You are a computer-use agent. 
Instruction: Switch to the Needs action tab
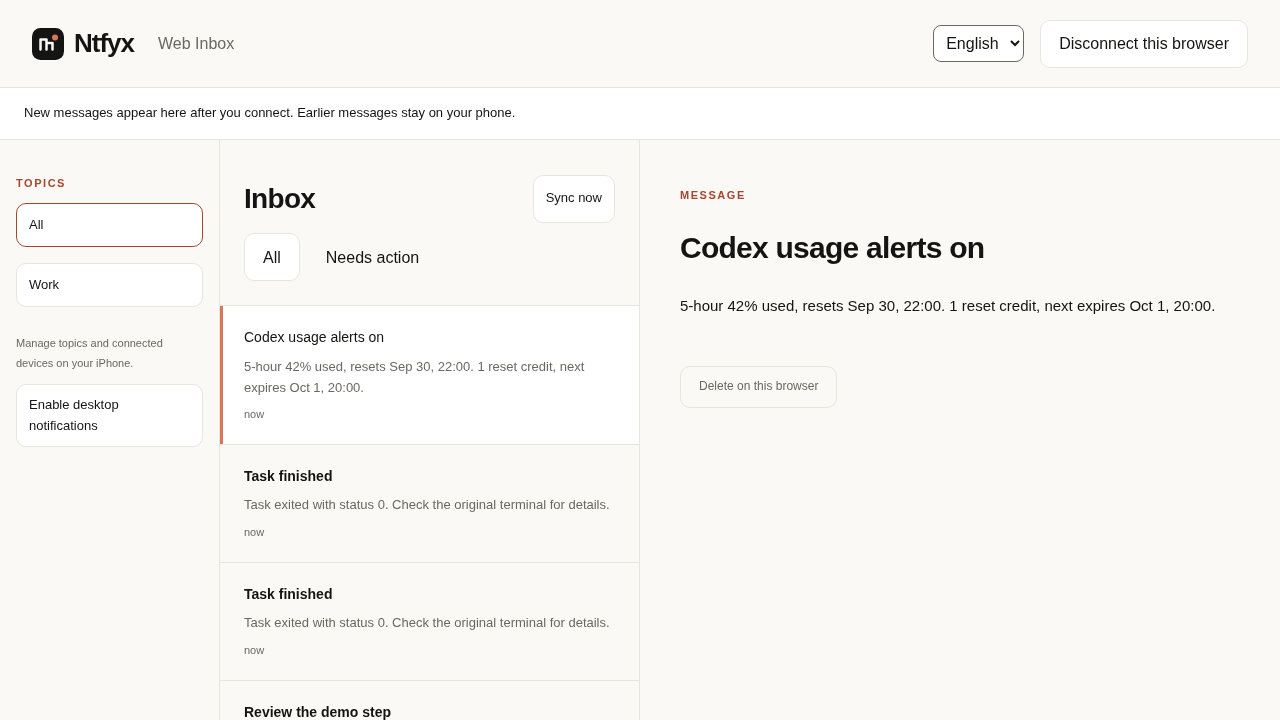[x=372, y=257]
